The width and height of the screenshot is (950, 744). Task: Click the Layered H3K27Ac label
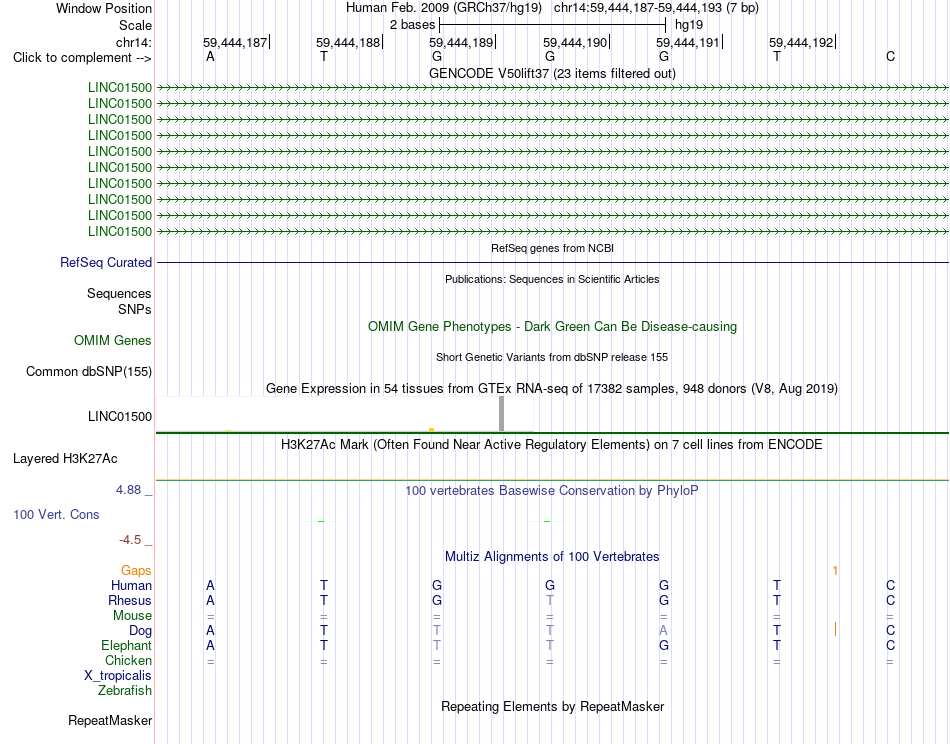pos(65,459)
